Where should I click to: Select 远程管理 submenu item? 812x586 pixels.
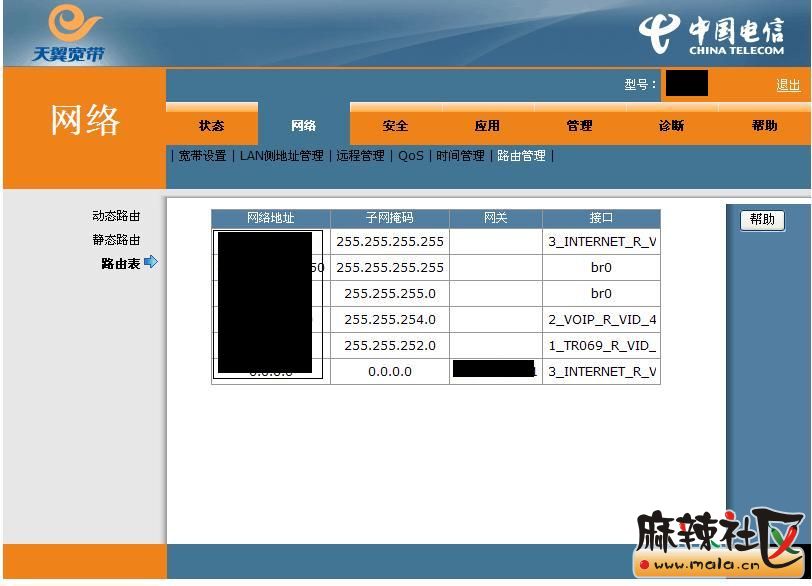[x=360, y=156]
